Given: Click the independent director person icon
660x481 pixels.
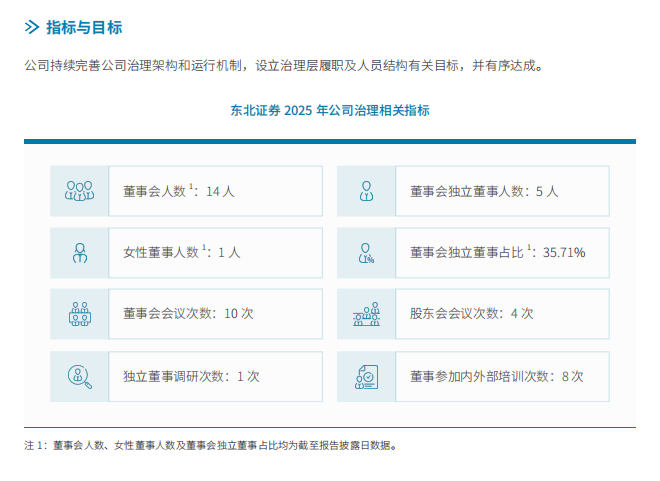Looking at the screenshot, I should pyautogui.click(x=366, y=191).
